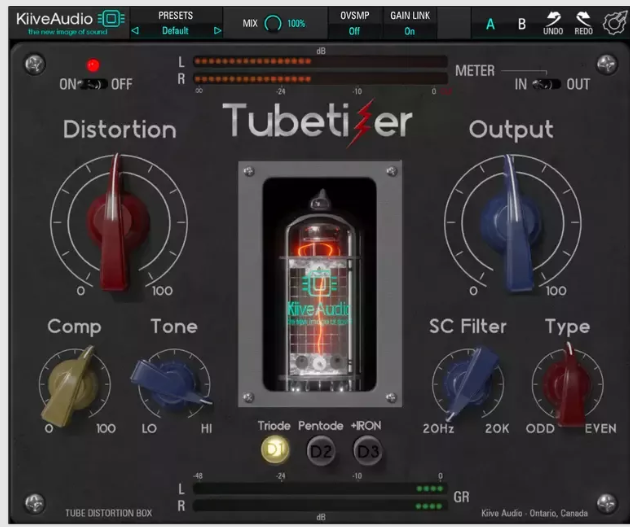Screen dimensions: 630x527
Task: Toggle the Gain Link On setting
Action: click(x=409, y=31)
